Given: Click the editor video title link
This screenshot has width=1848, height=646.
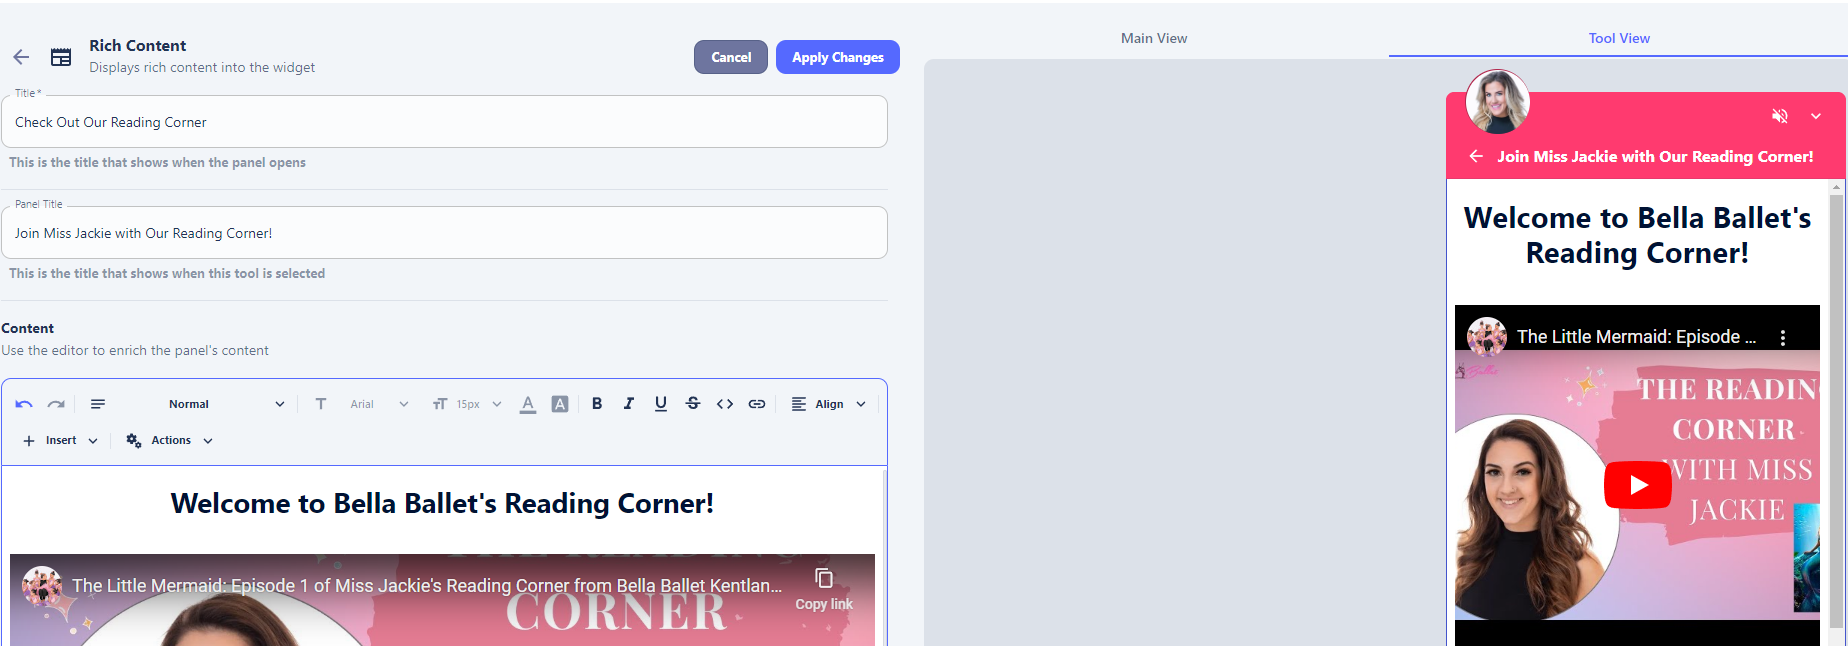Looking at the screenshot, I should 427,586.
